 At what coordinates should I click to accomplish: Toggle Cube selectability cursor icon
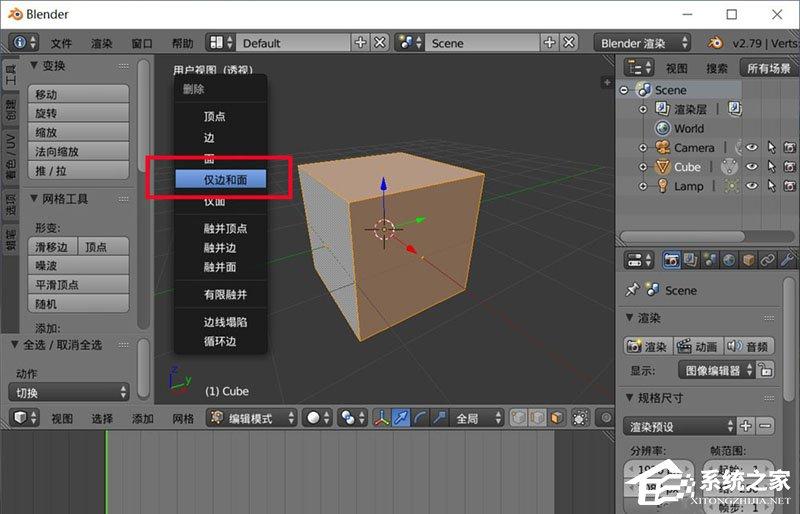[x=771, y=167]
